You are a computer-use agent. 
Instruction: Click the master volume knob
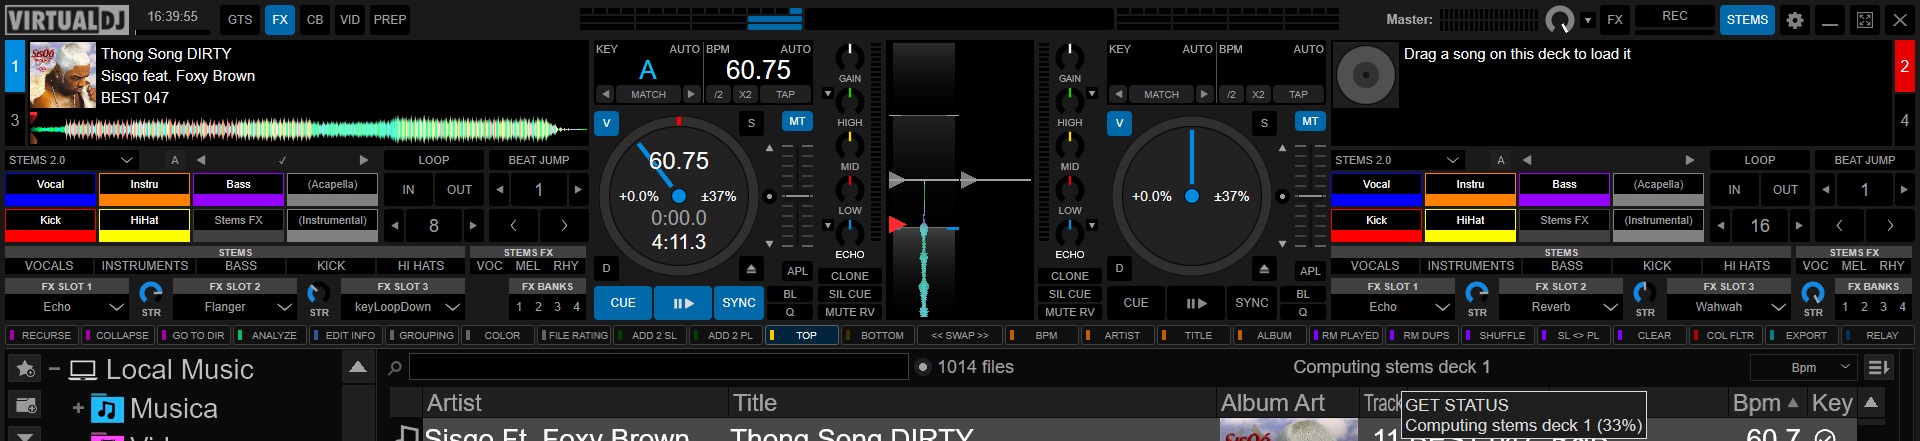click(1559, 20)
